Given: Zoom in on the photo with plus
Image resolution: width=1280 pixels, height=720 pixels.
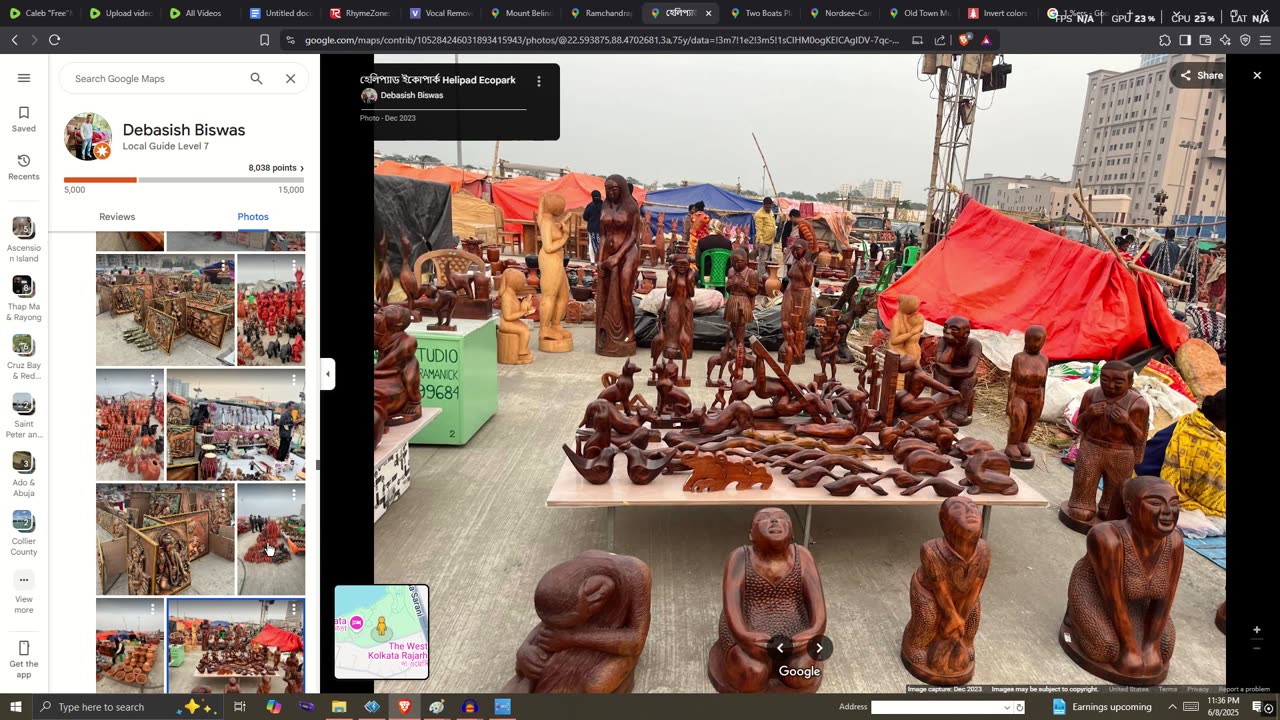Looking at the screenshot, I should coord(1257,630).
